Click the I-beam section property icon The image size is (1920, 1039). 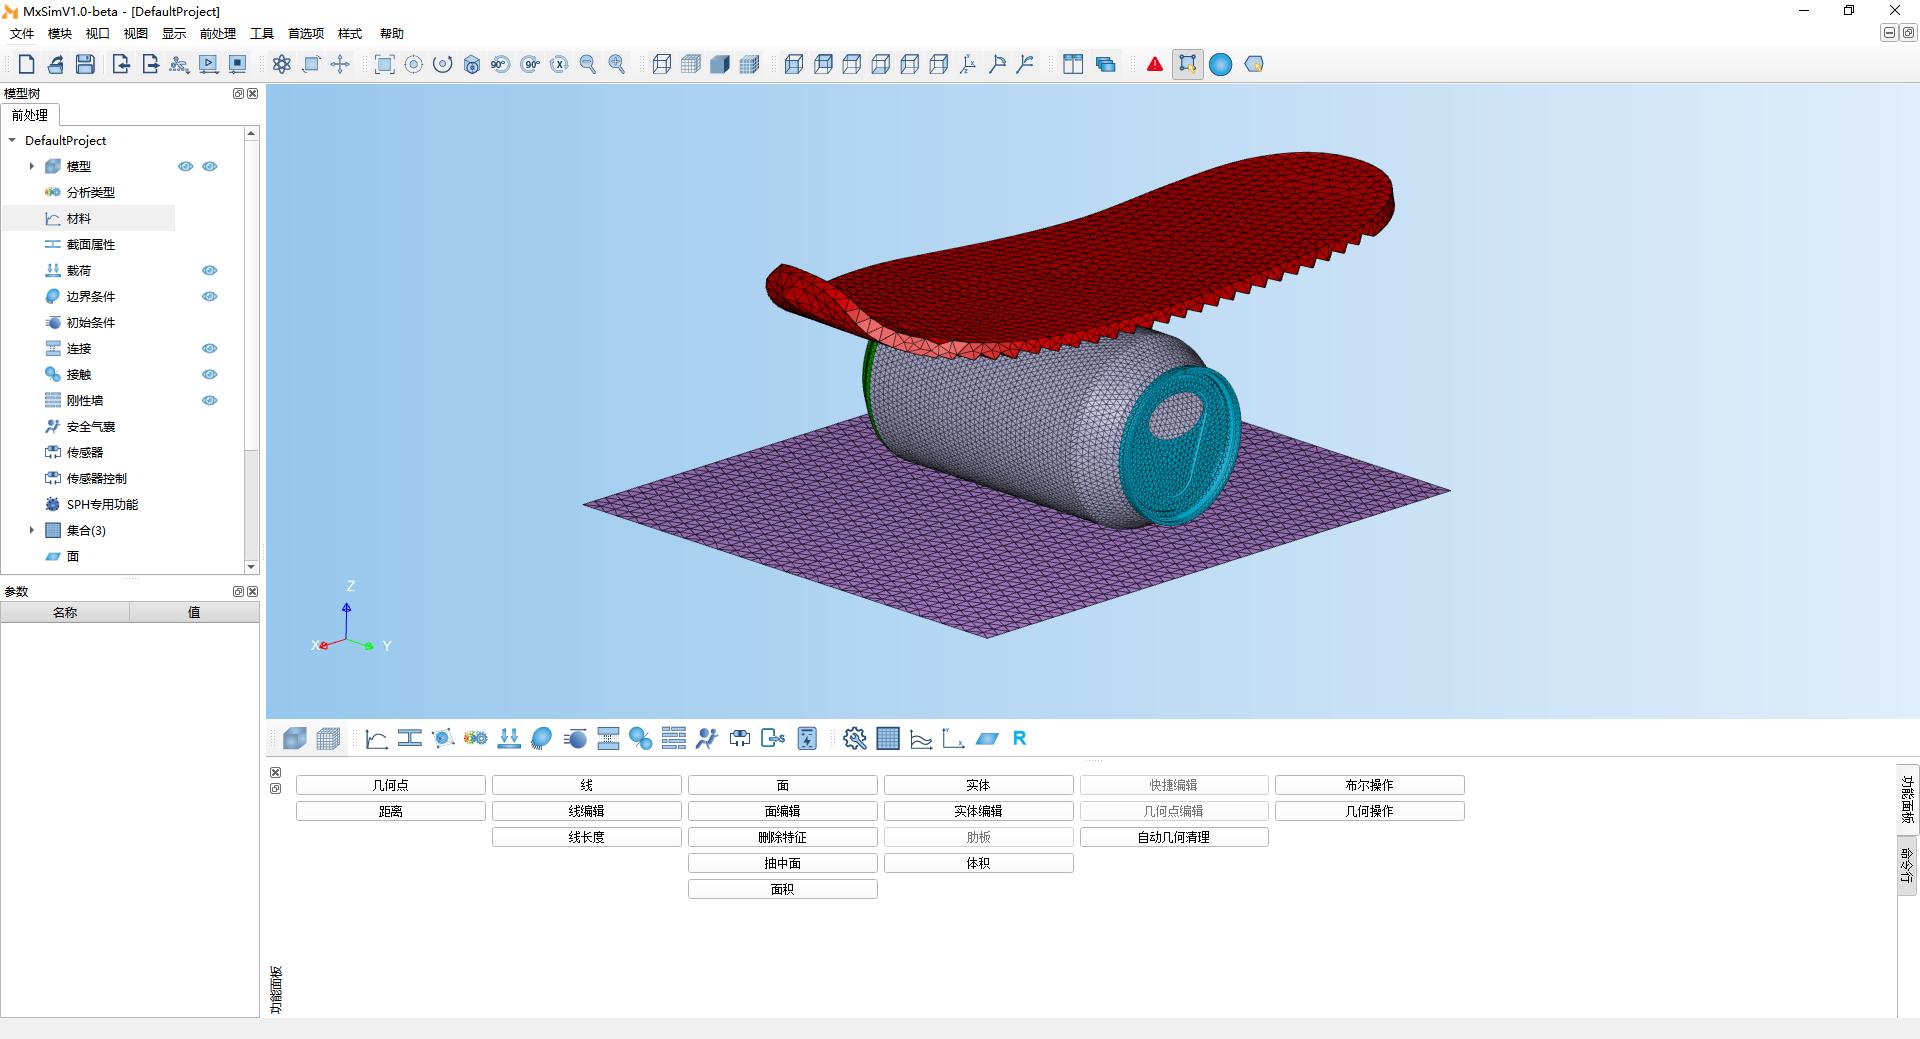409,738
